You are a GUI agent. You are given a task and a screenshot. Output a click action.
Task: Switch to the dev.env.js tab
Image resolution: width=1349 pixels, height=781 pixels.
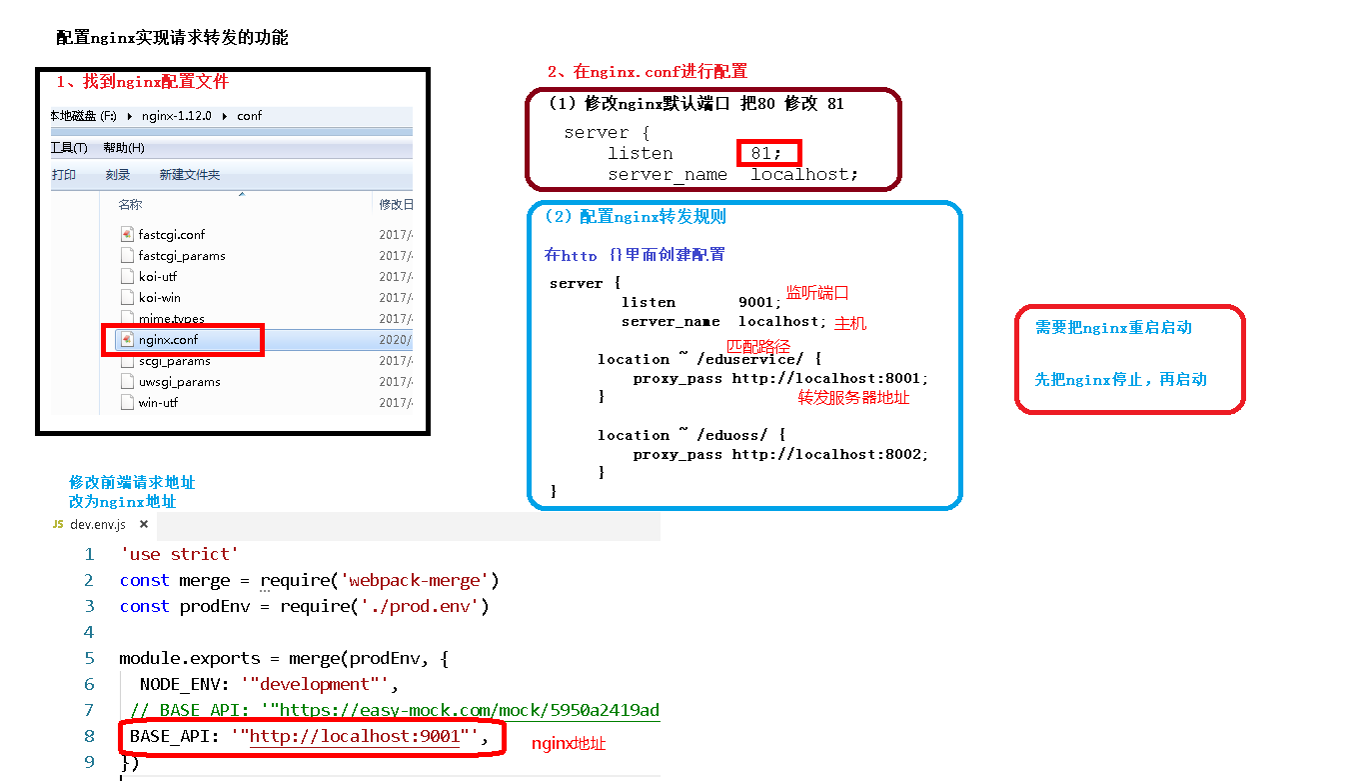(x=100, y=523)
